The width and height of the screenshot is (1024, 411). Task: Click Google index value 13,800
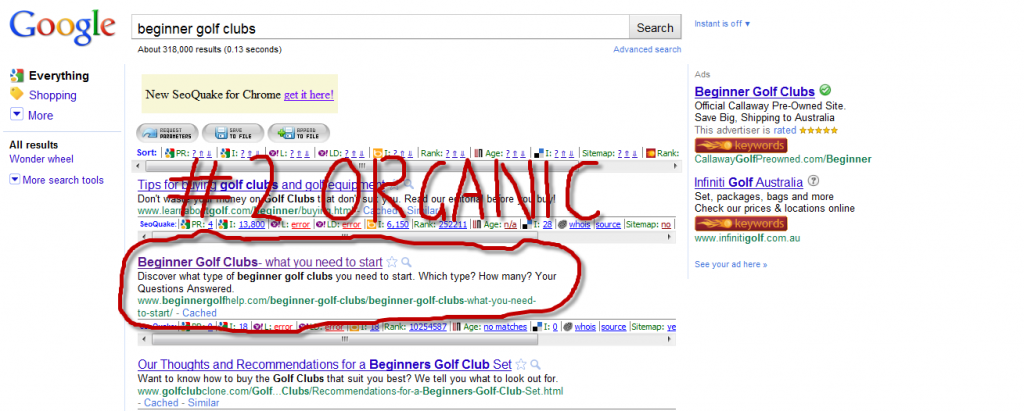(251, 224)
